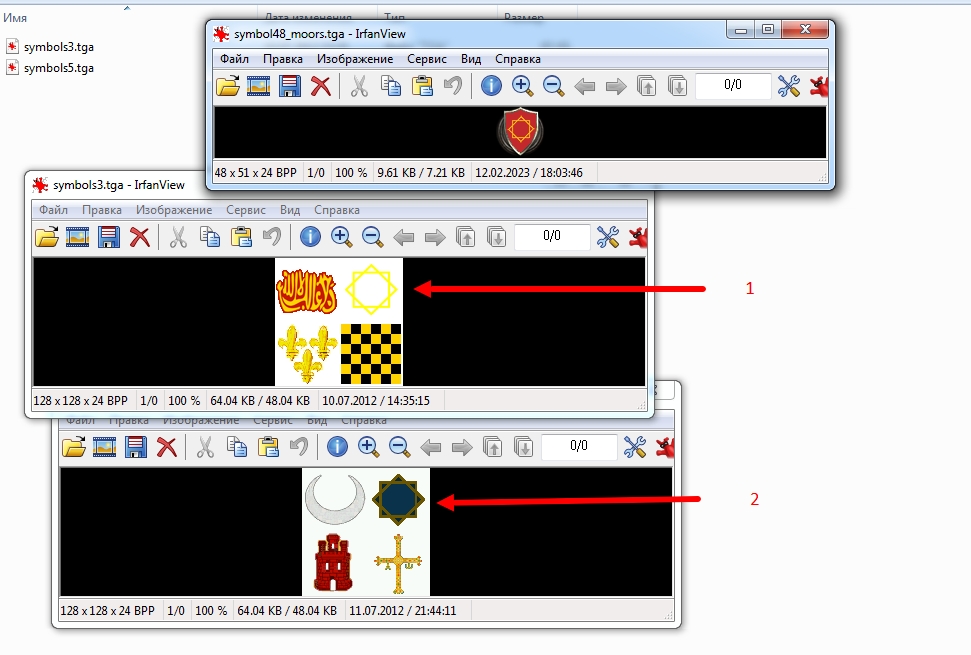Screen dimensions: 971x655
Task: Open Справка menu in symbol48_moors window
Action: tap(518, 59)
